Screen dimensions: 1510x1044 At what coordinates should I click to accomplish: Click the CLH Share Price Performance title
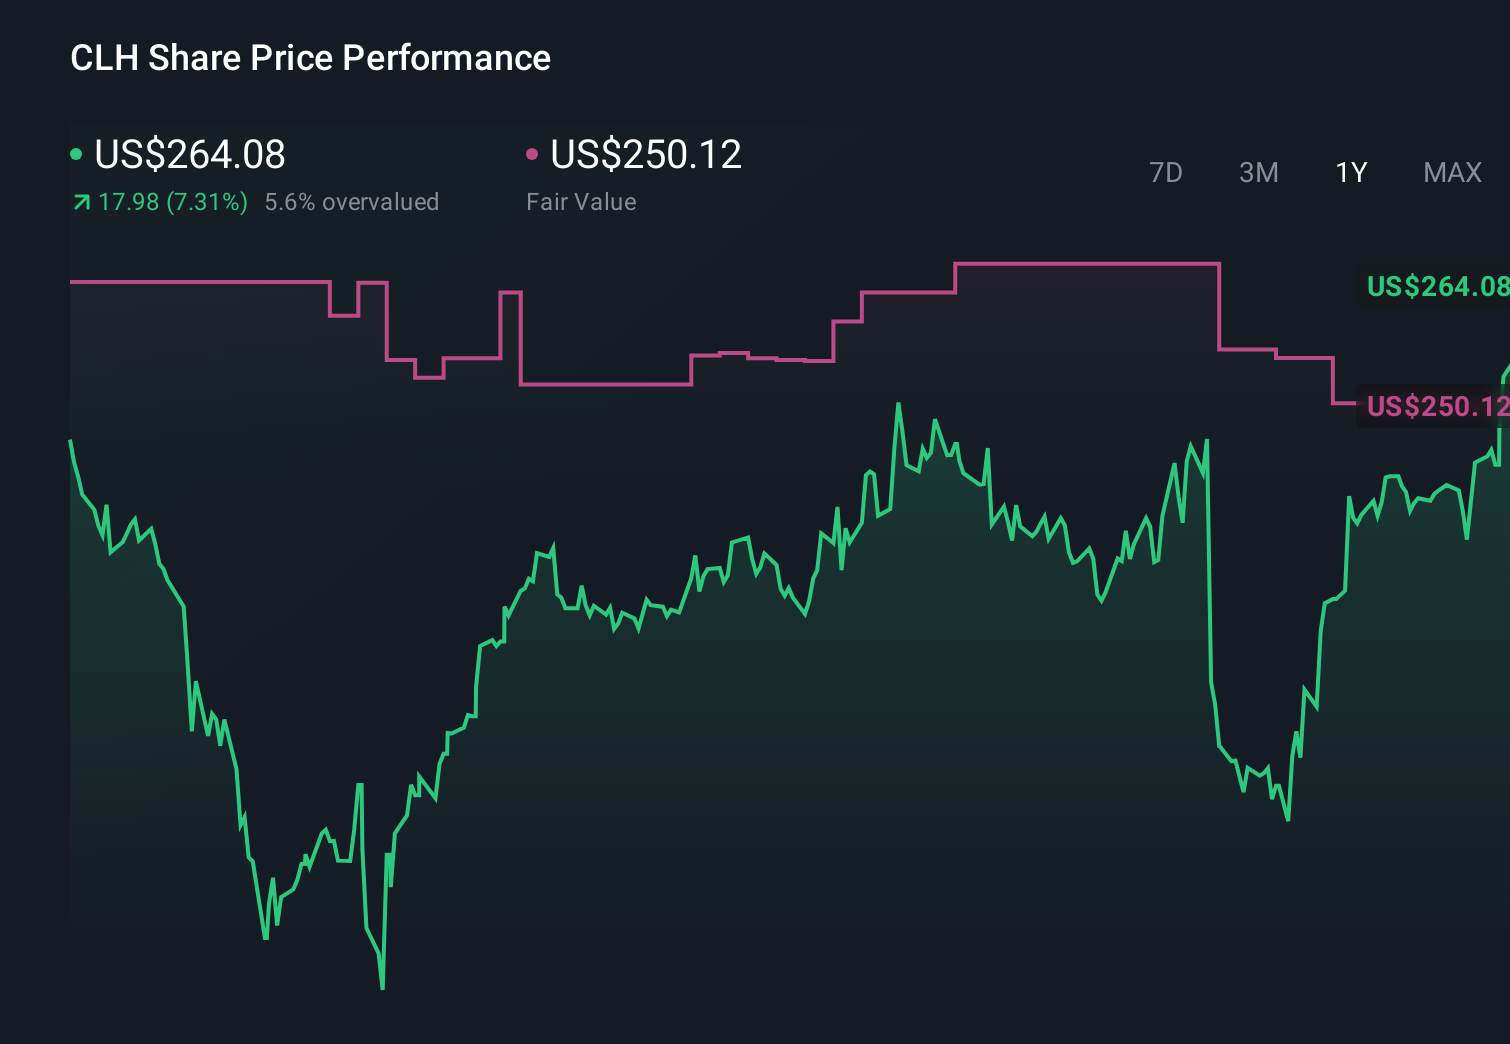click(x=309, y=58)
